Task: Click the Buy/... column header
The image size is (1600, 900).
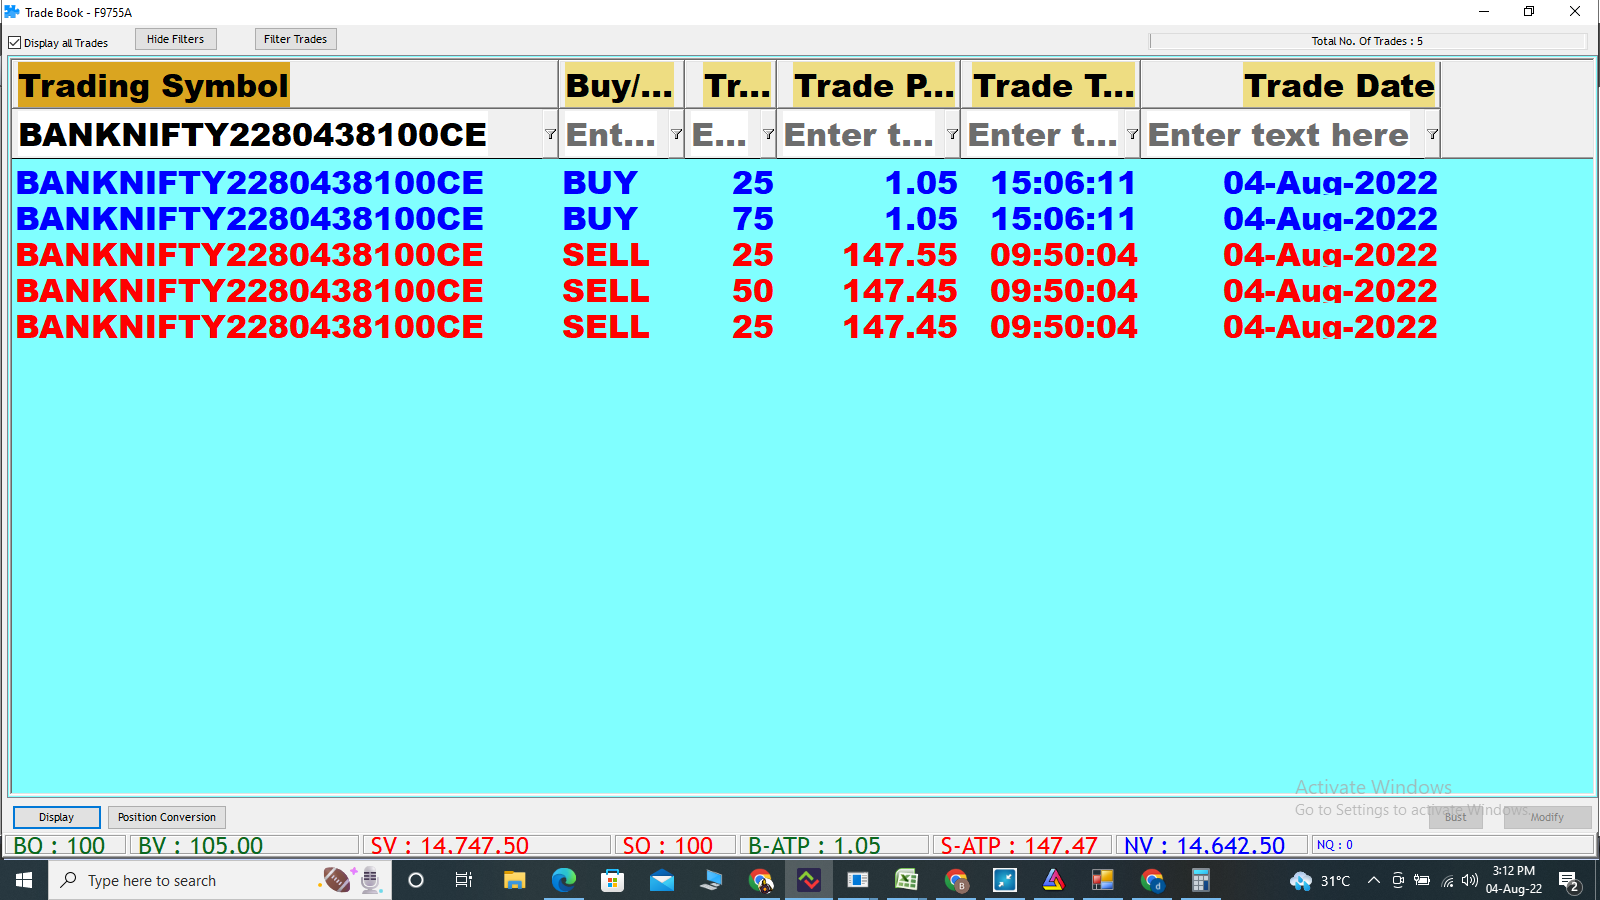Action: click(619, 86)
